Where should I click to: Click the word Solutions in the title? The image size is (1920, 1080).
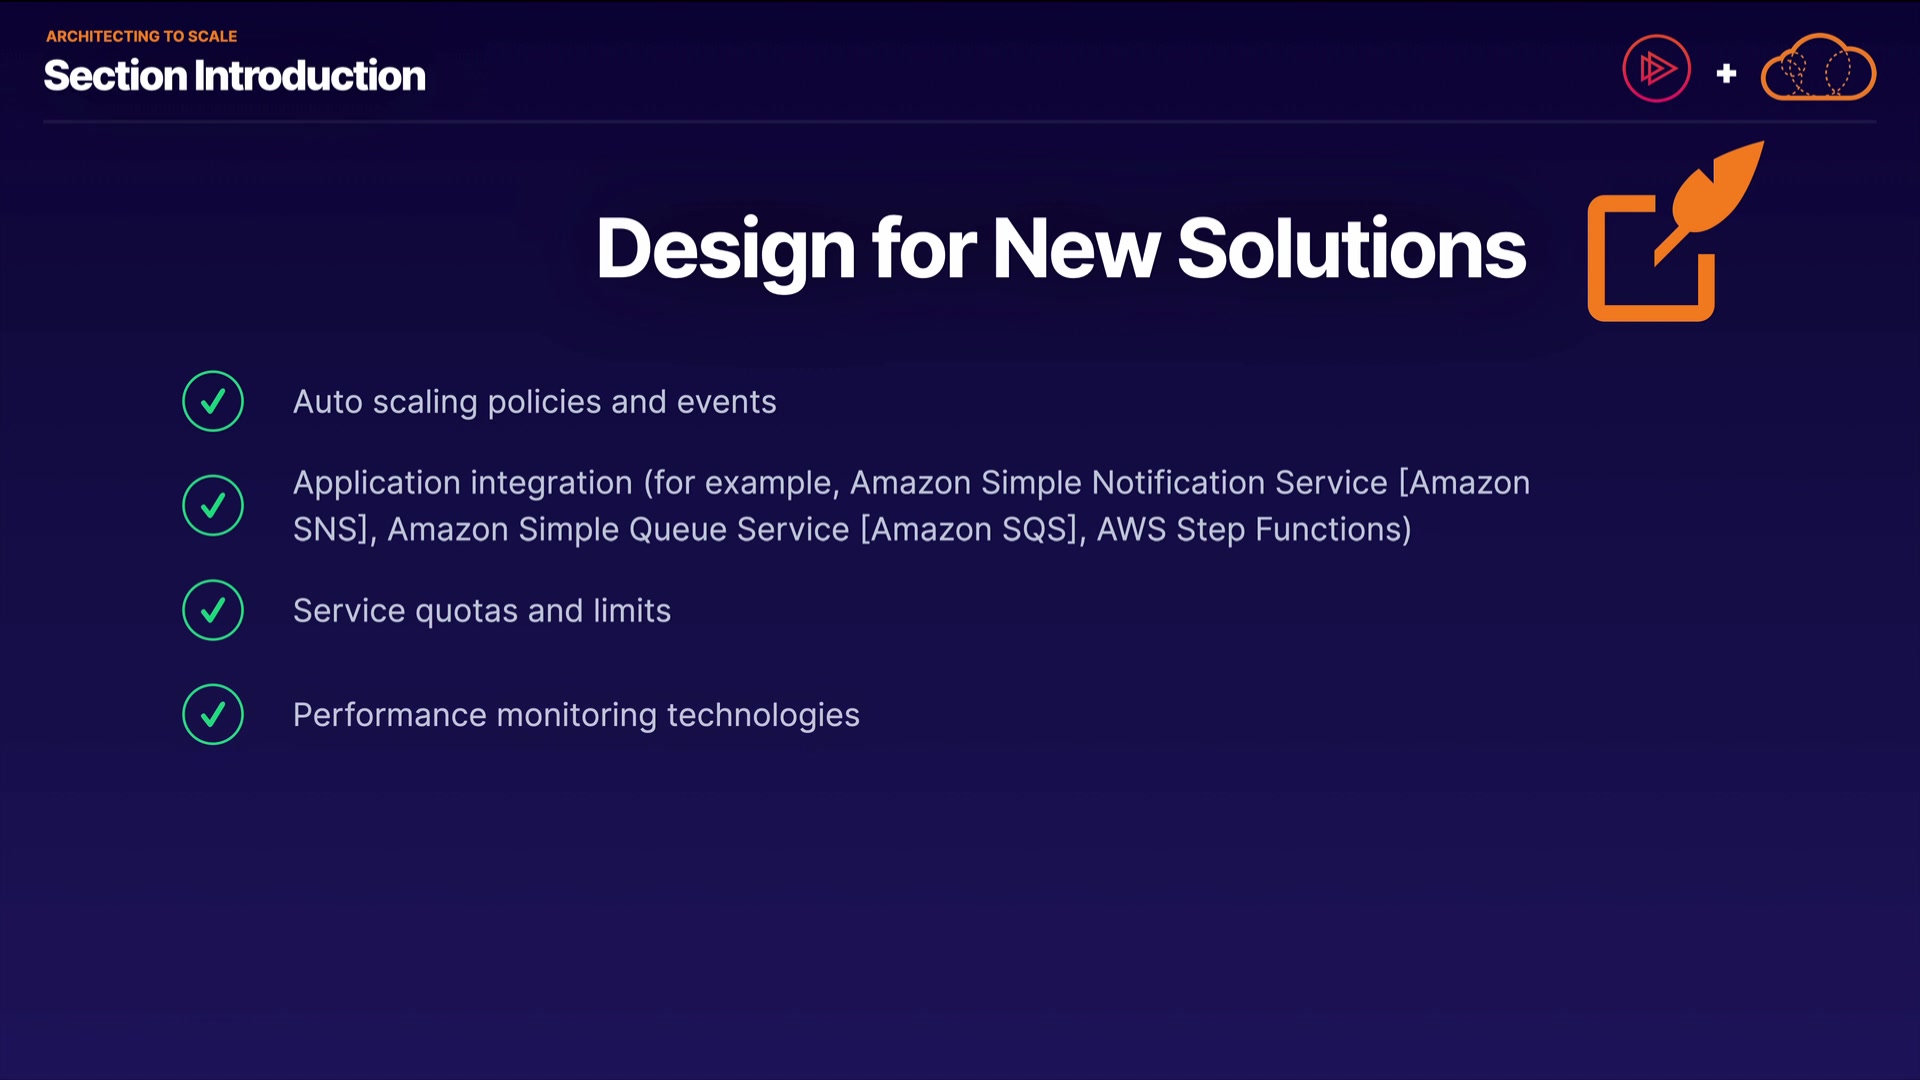(x=1351, y=248)
